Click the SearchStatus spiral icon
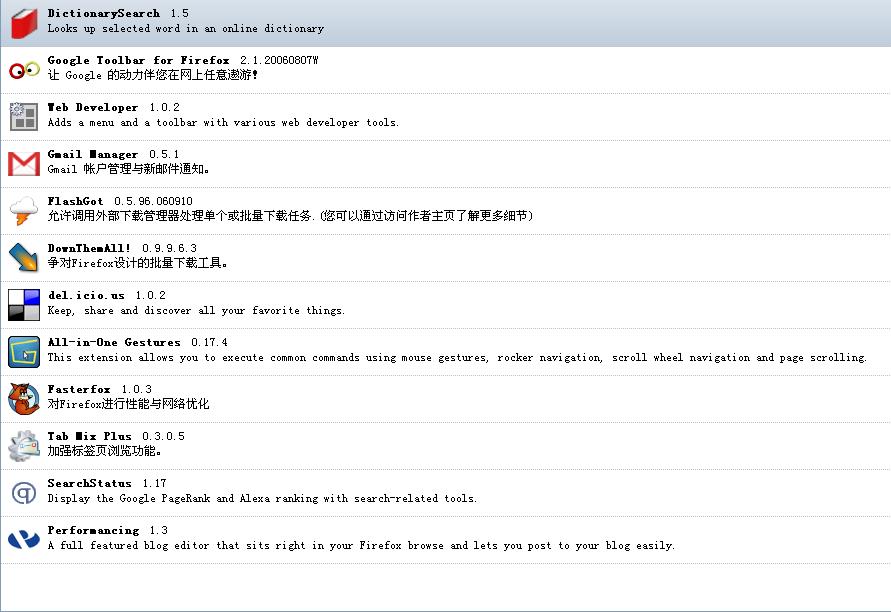The image size is (891, 612). click(x=24, y=493)
